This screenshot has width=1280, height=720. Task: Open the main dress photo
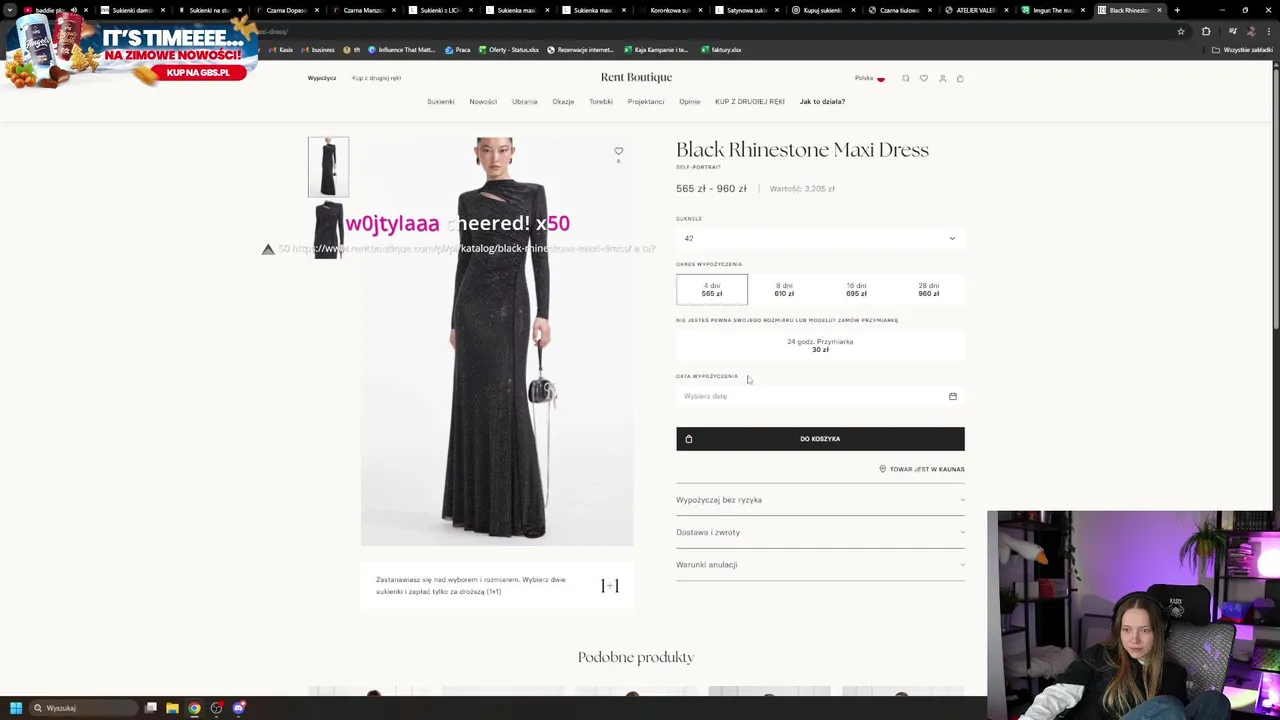(x=497, y=341)
